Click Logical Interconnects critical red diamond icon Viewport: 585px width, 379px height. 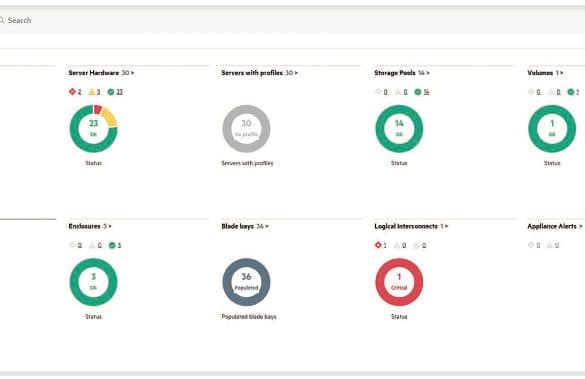coord(378,245)
